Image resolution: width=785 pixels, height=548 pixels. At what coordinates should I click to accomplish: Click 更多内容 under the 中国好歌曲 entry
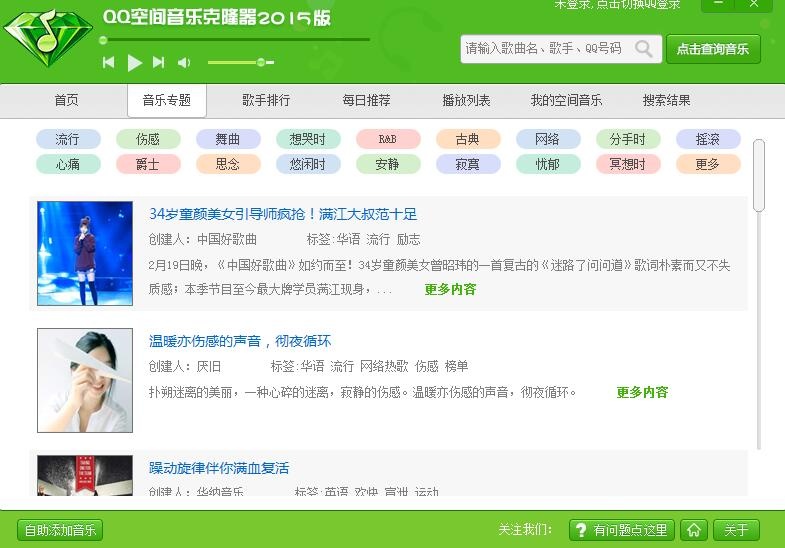pos(450,289)
